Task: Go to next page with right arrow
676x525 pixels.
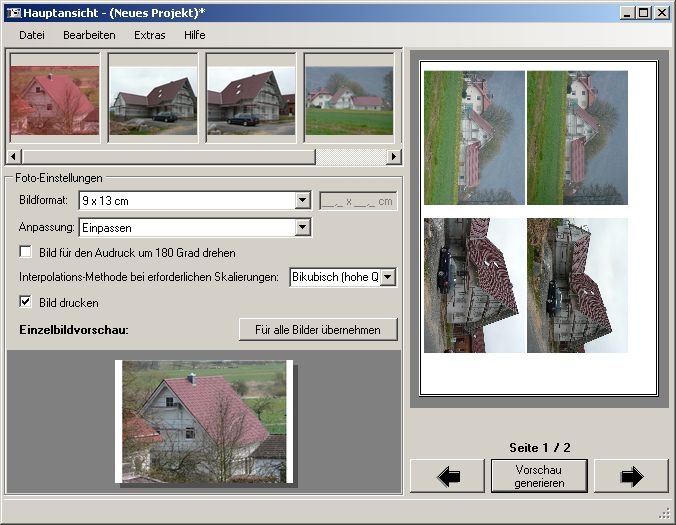Action: [631, 476]
